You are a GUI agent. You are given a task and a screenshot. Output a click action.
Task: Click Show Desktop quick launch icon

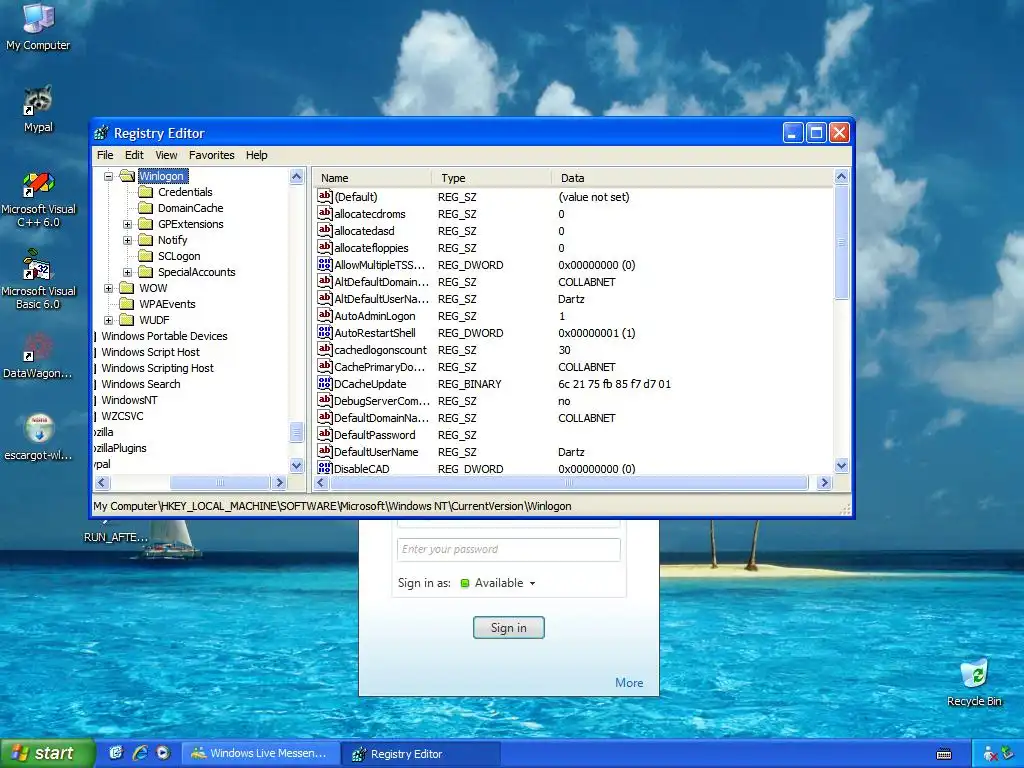point(116,753)
